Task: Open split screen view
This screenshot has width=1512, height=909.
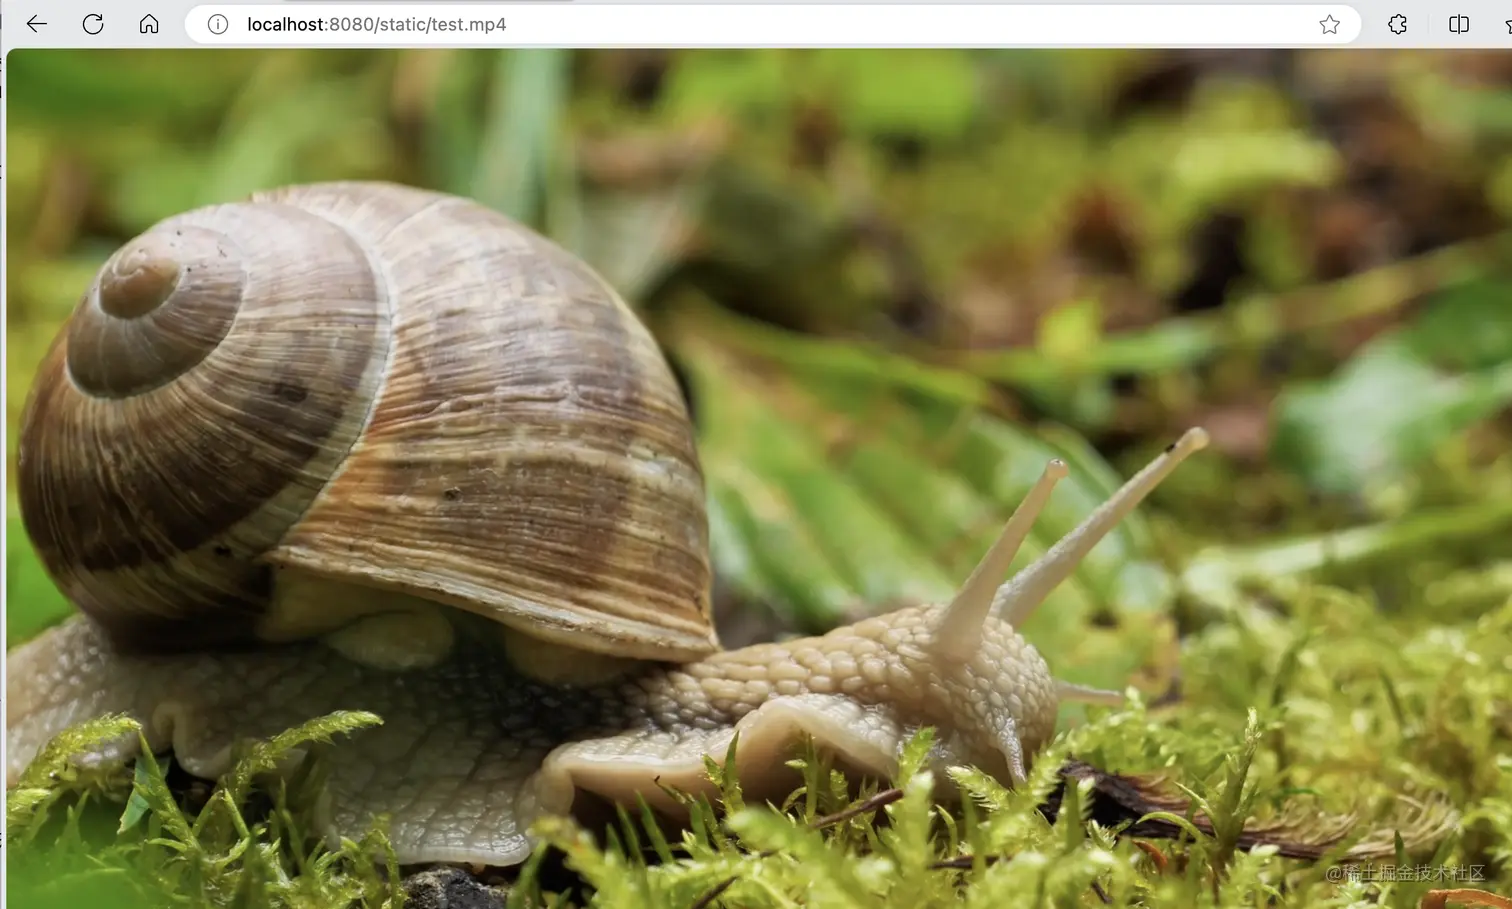Action: [x=1459, y=24]
